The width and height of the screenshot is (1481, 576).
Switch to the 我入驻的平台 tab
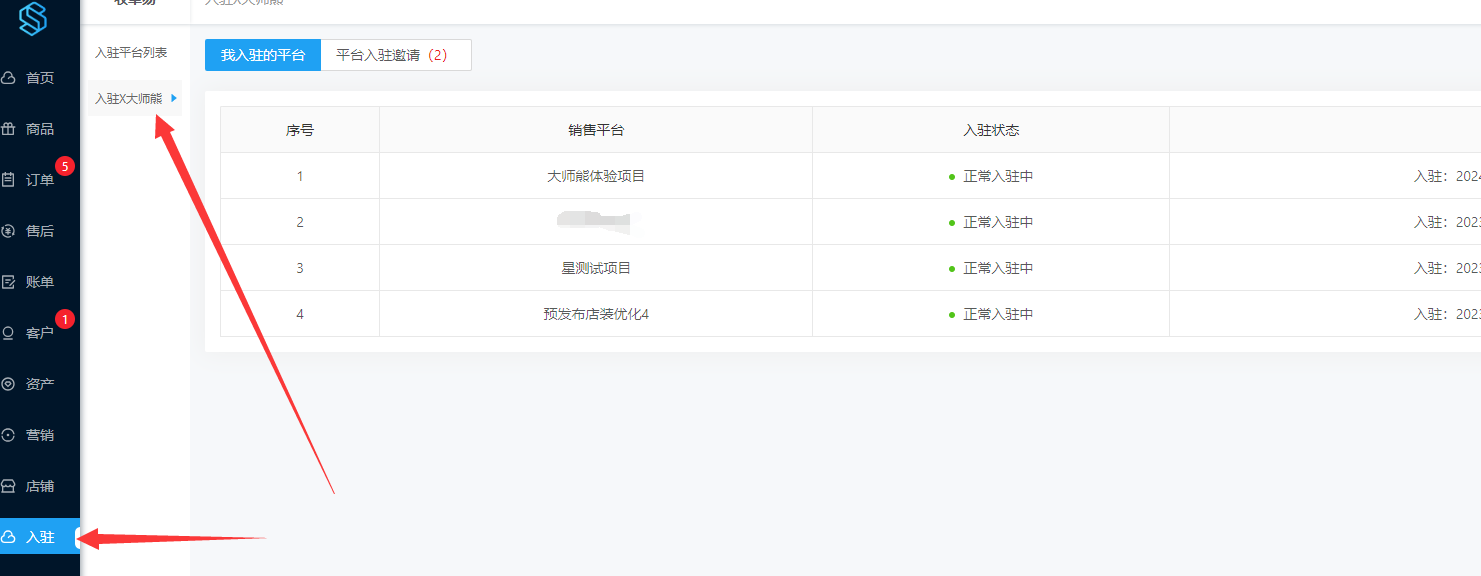coord(263,55)
